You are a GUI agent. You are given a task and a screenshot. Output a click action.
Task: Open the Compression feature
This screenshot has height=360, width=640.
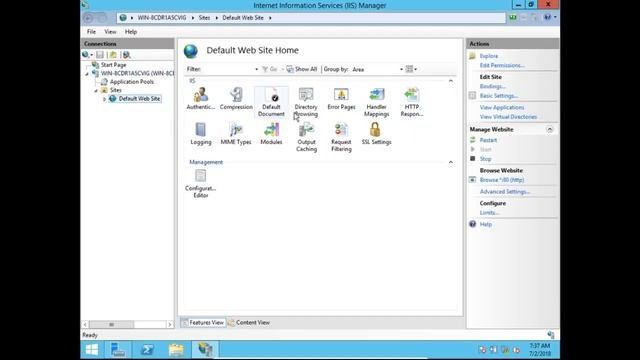point(236,99)
